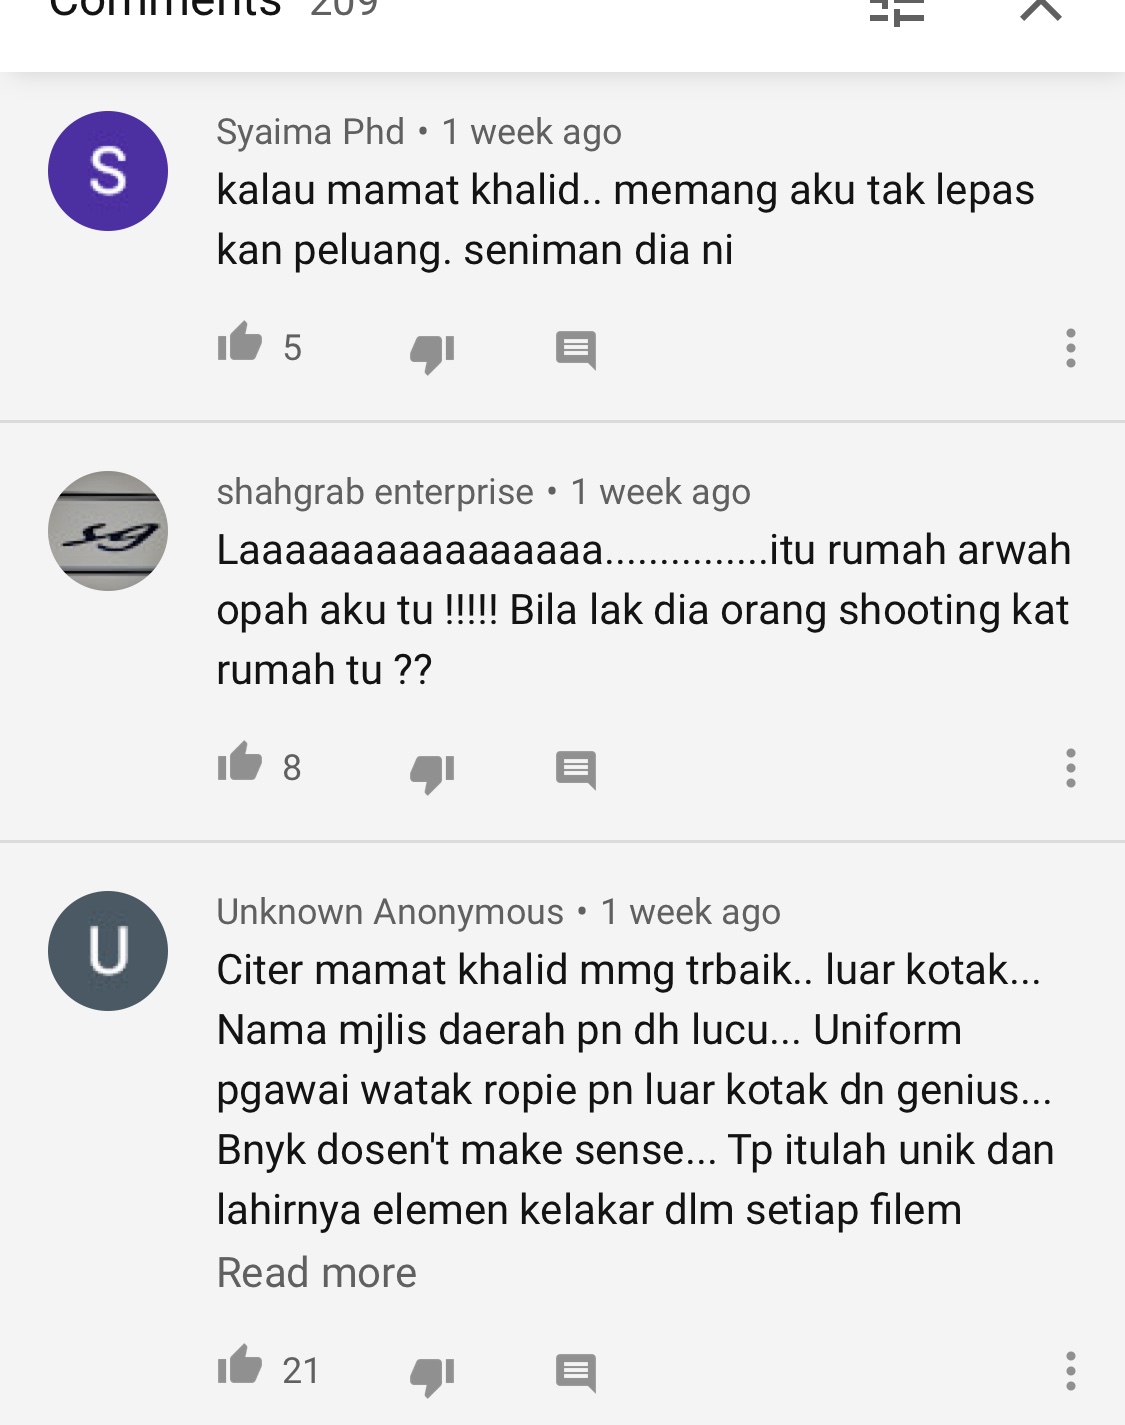
Task: Expand comment with Read more
Action: pos(316,1273)
